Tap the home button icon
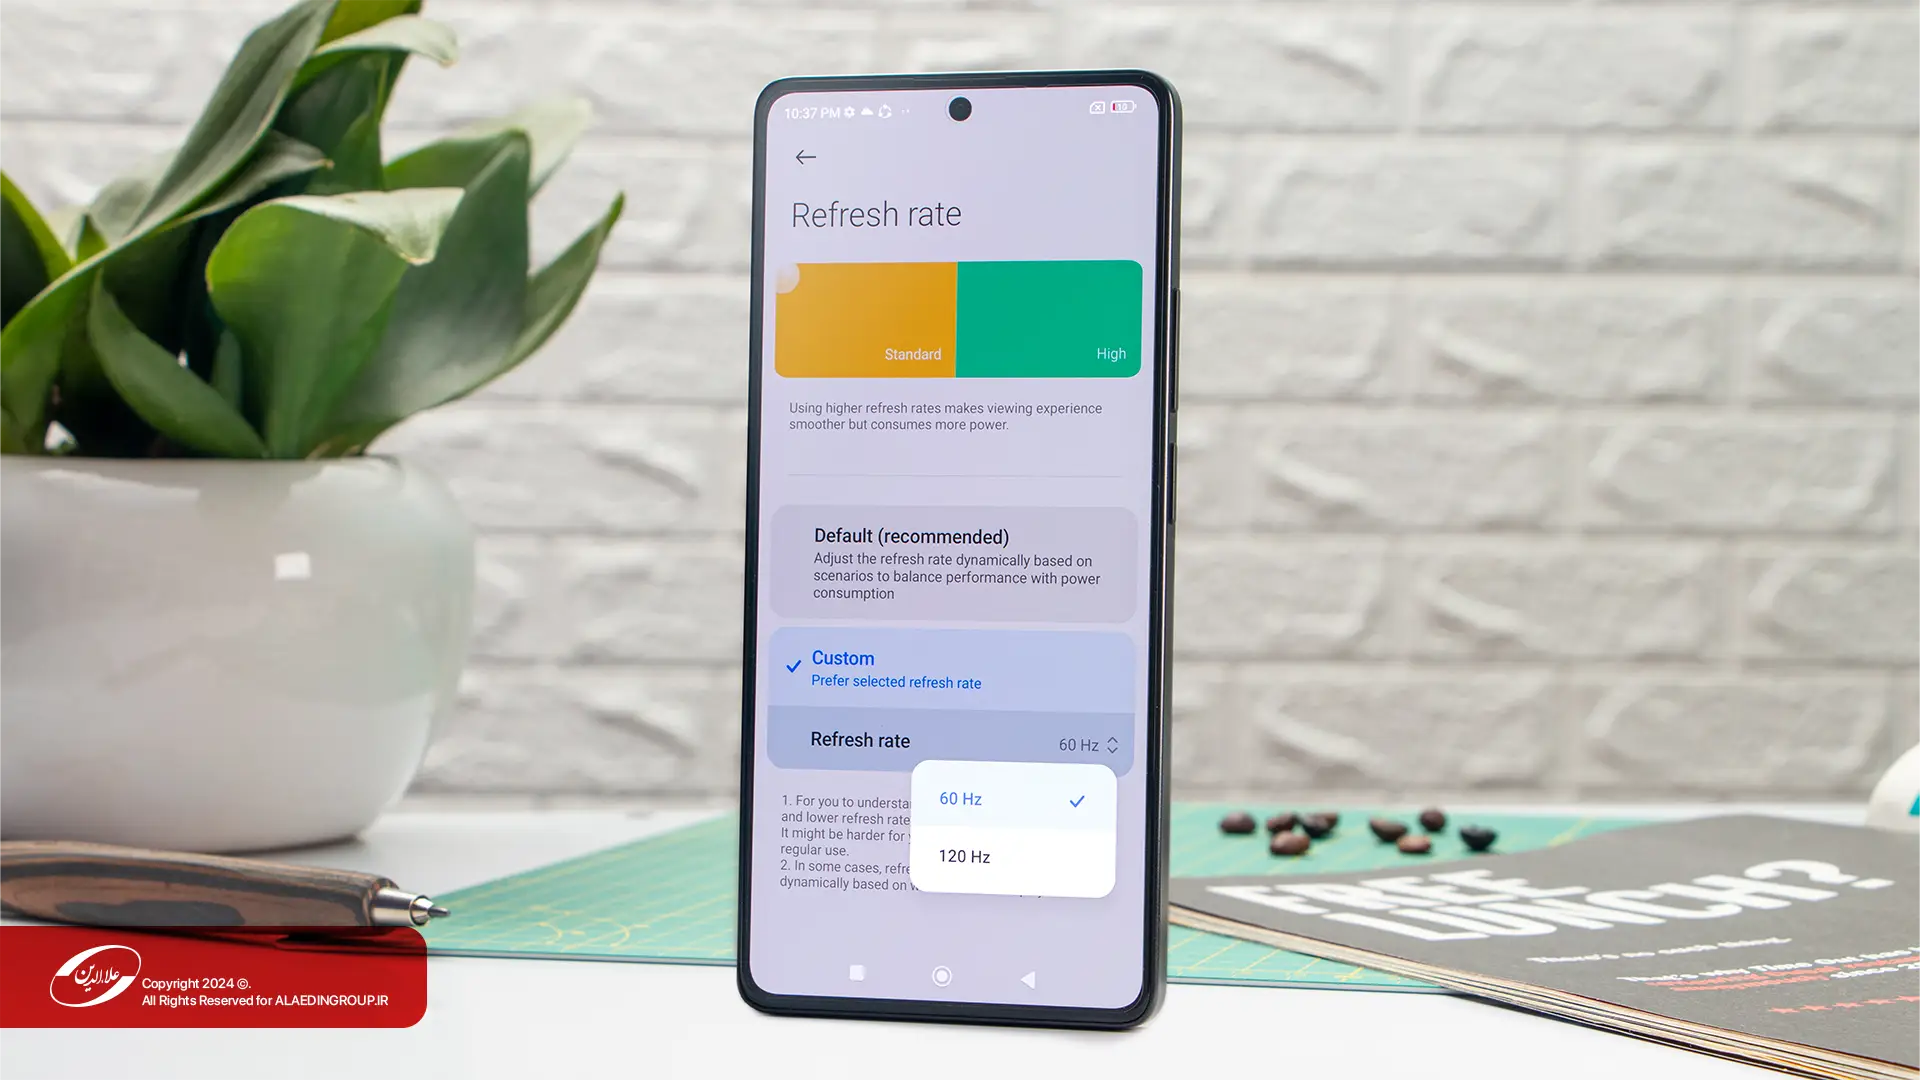This screenshot has height=1080, width=1920. pos(942,976)
